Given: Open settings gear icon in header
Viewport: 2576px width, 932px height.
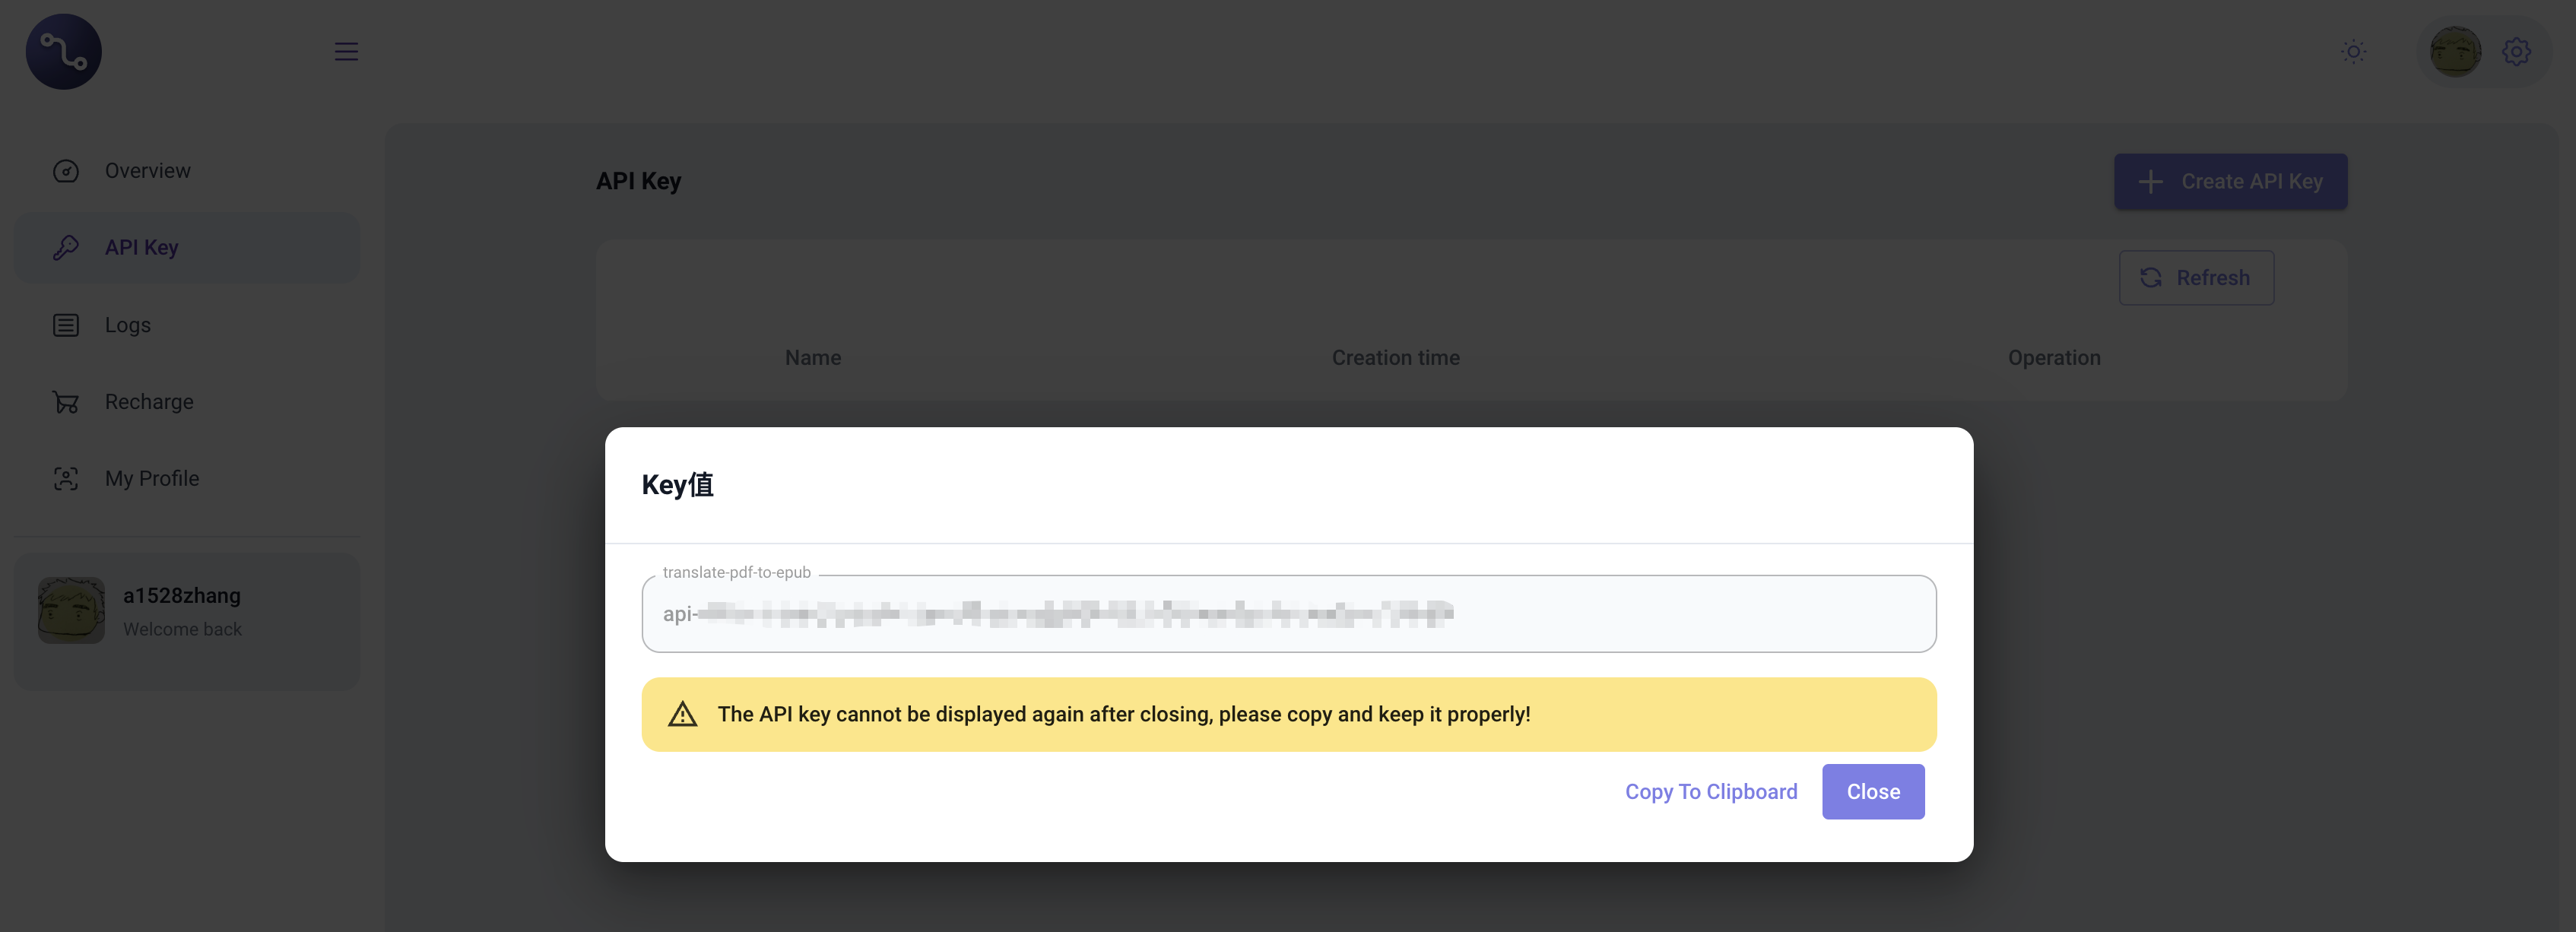Looking at the screenshot, I should tap(2516, 52).
